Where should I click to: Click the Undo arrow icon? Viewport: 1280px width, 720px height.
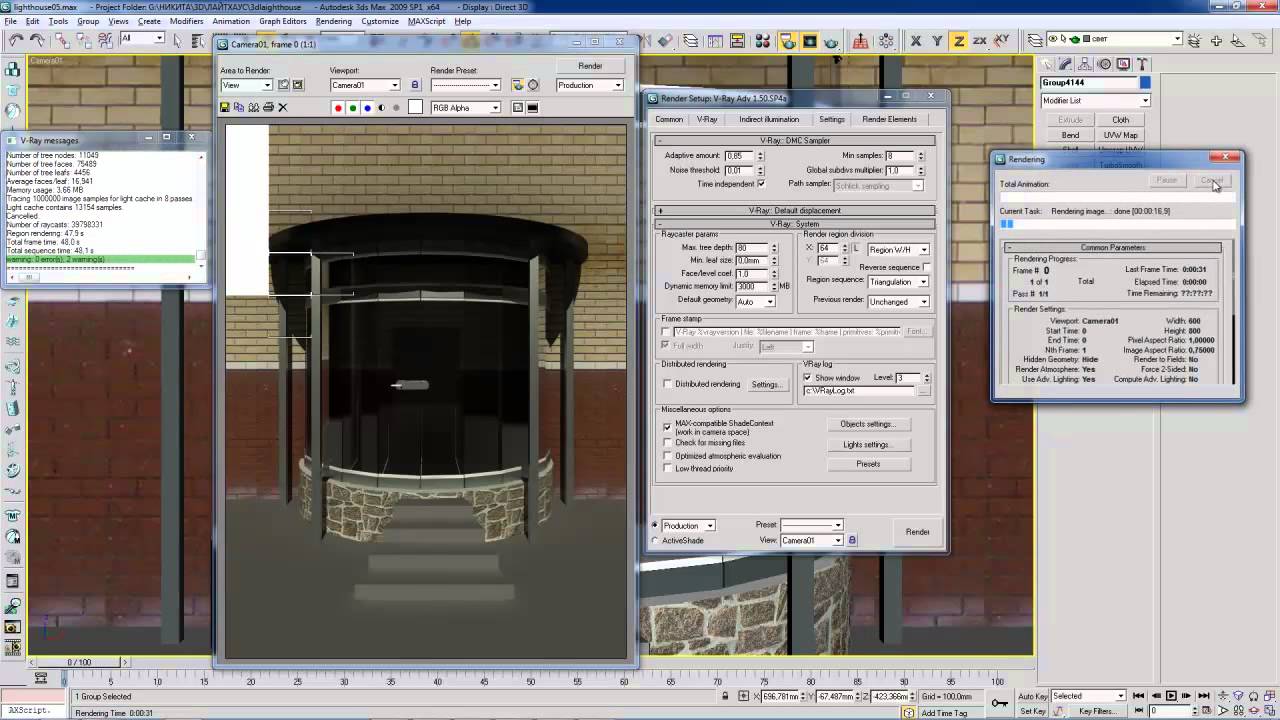pyautogui.click(x=16, y=40)
